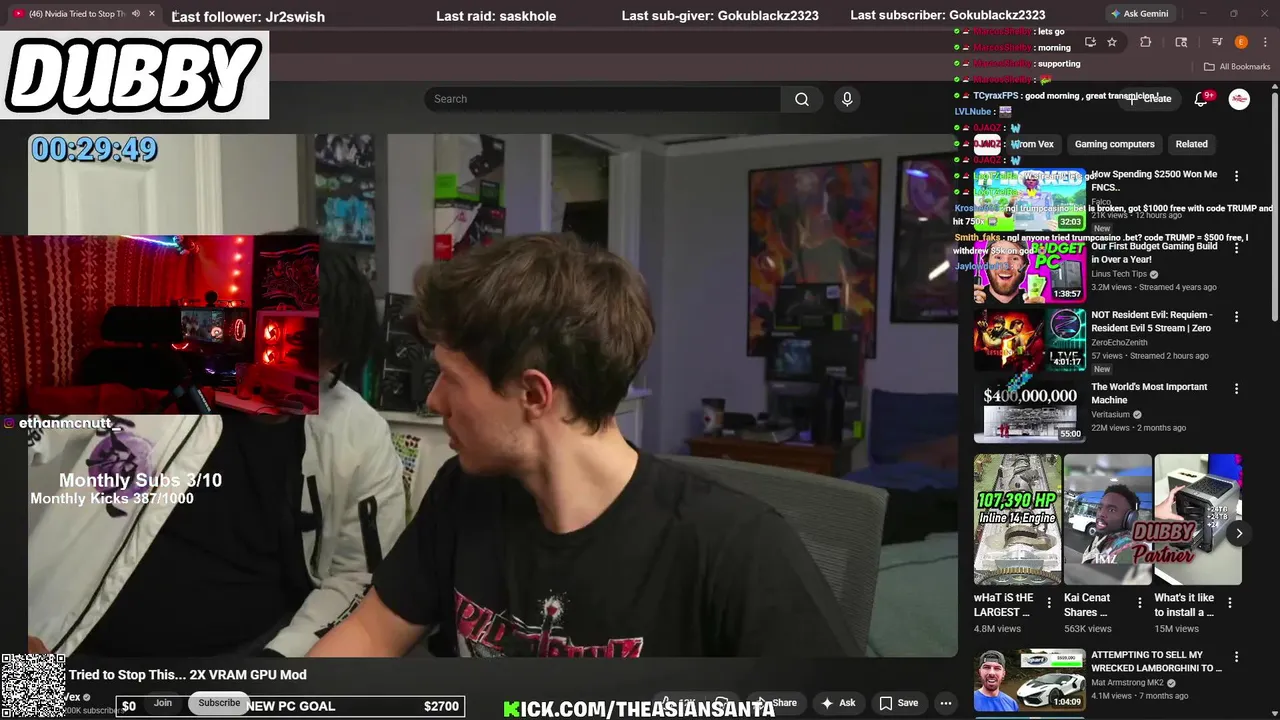Open options for NOT Resident Evil Requiem video
This screenshot has height=720, width=1280.
(1236, 317)
